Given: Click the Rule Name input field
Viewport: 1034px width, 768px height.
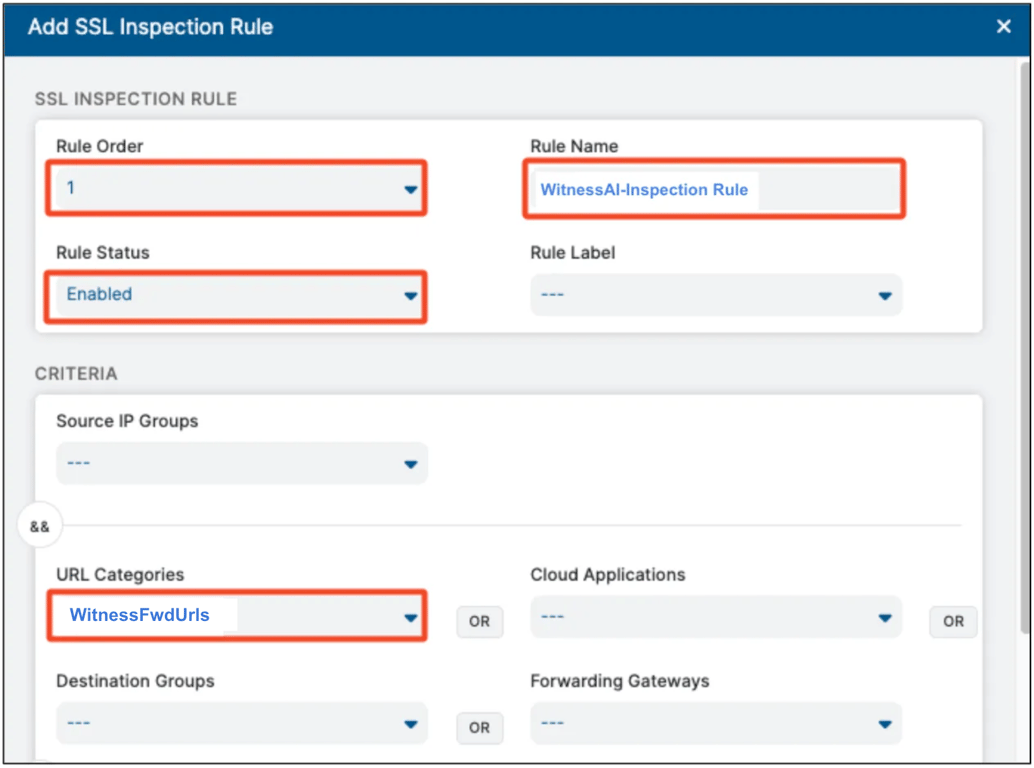Looking at the screenshot, I should tap(714, 189).
